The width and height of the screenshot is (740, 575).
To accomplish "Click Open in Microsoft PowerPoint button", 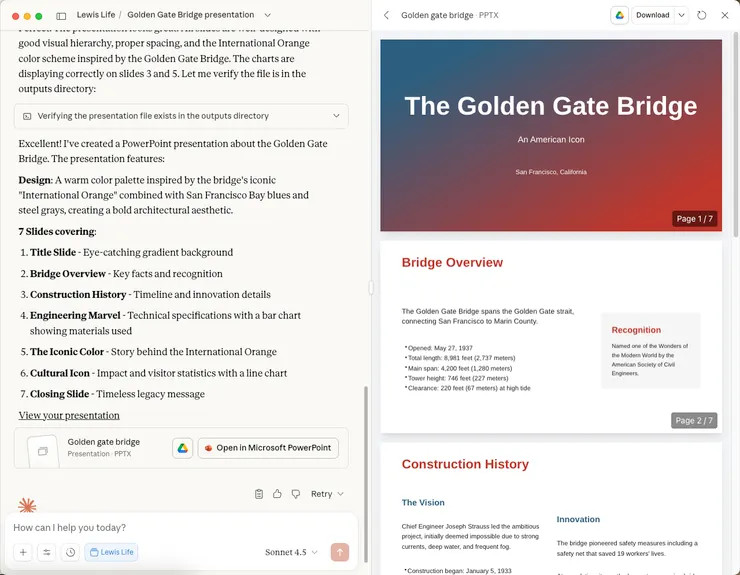I will tap(267, 448).
